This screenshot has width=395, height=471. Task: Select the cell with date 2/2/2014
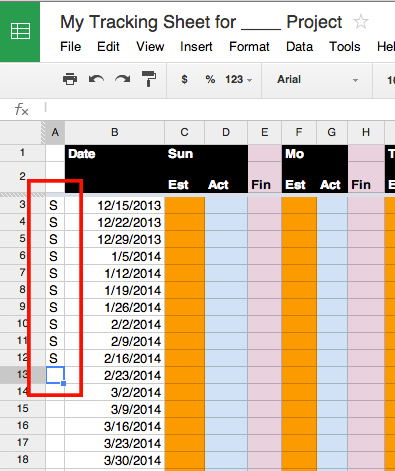click(x=115, y=324)
